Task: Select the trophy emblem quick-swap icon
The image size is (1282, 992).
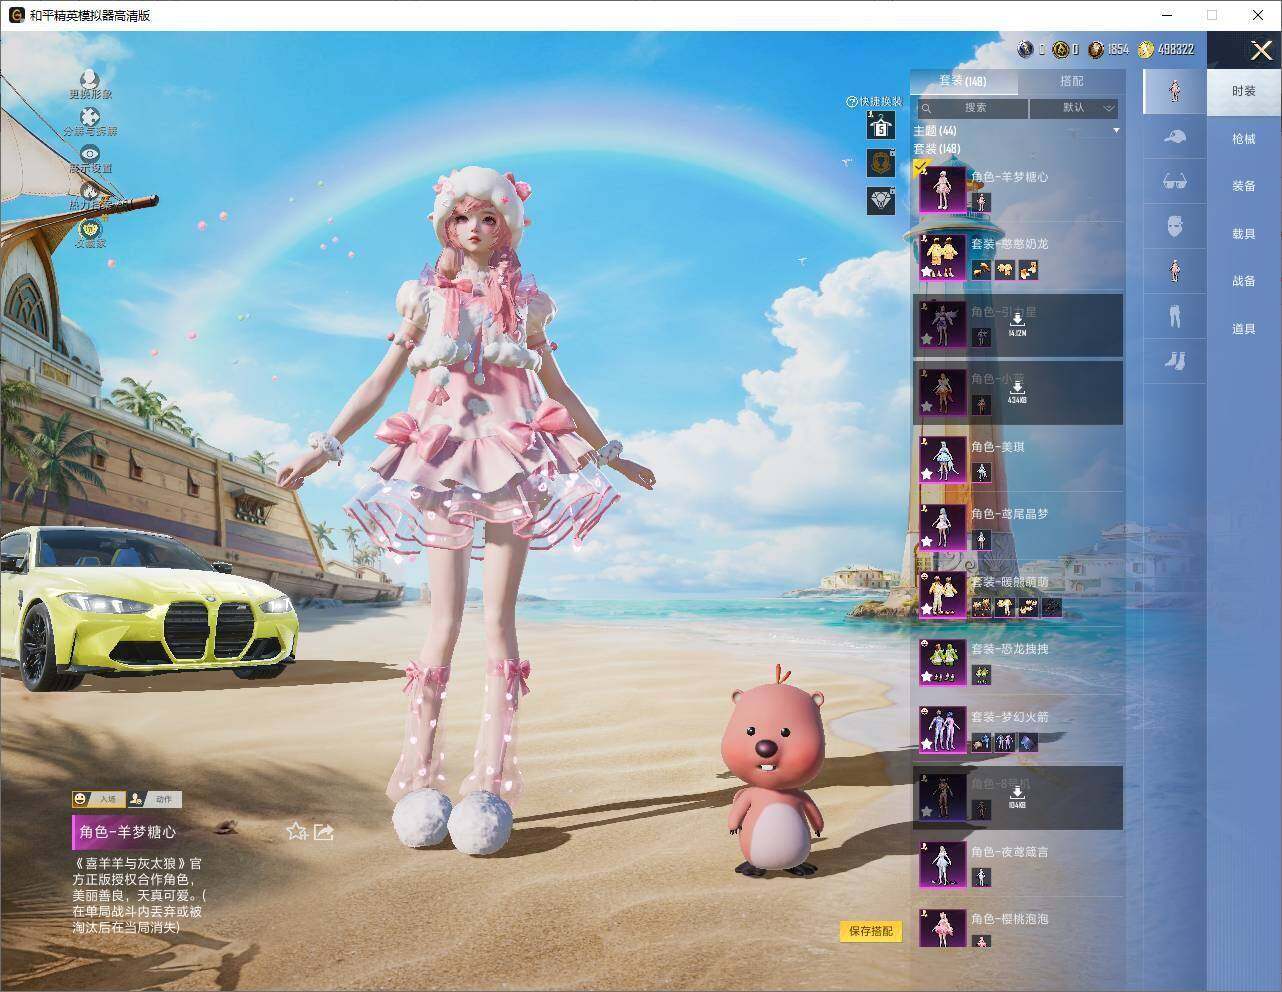Action: pyautogui.click(x=880, y=162)
